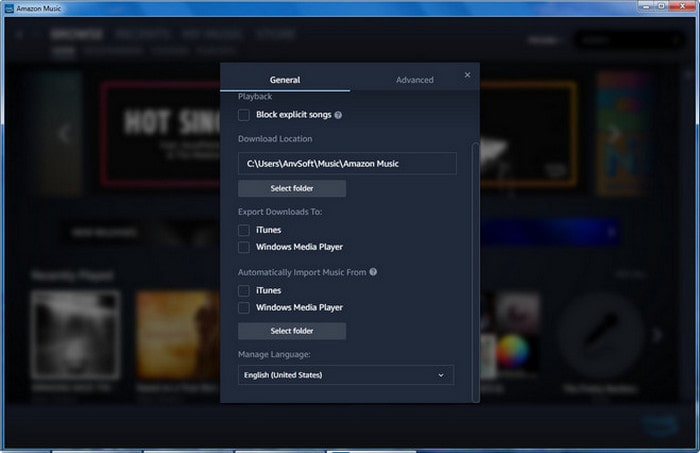Open the Manage Language dropdown
This screenshot has height=453, width=700.
pyautogui.click(x=346, y=375)
